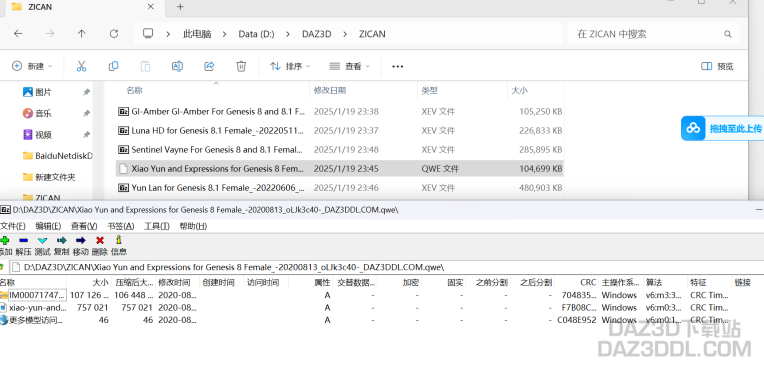
Task: Open the 查看 (View) dropdown
Action: point(349,66)
